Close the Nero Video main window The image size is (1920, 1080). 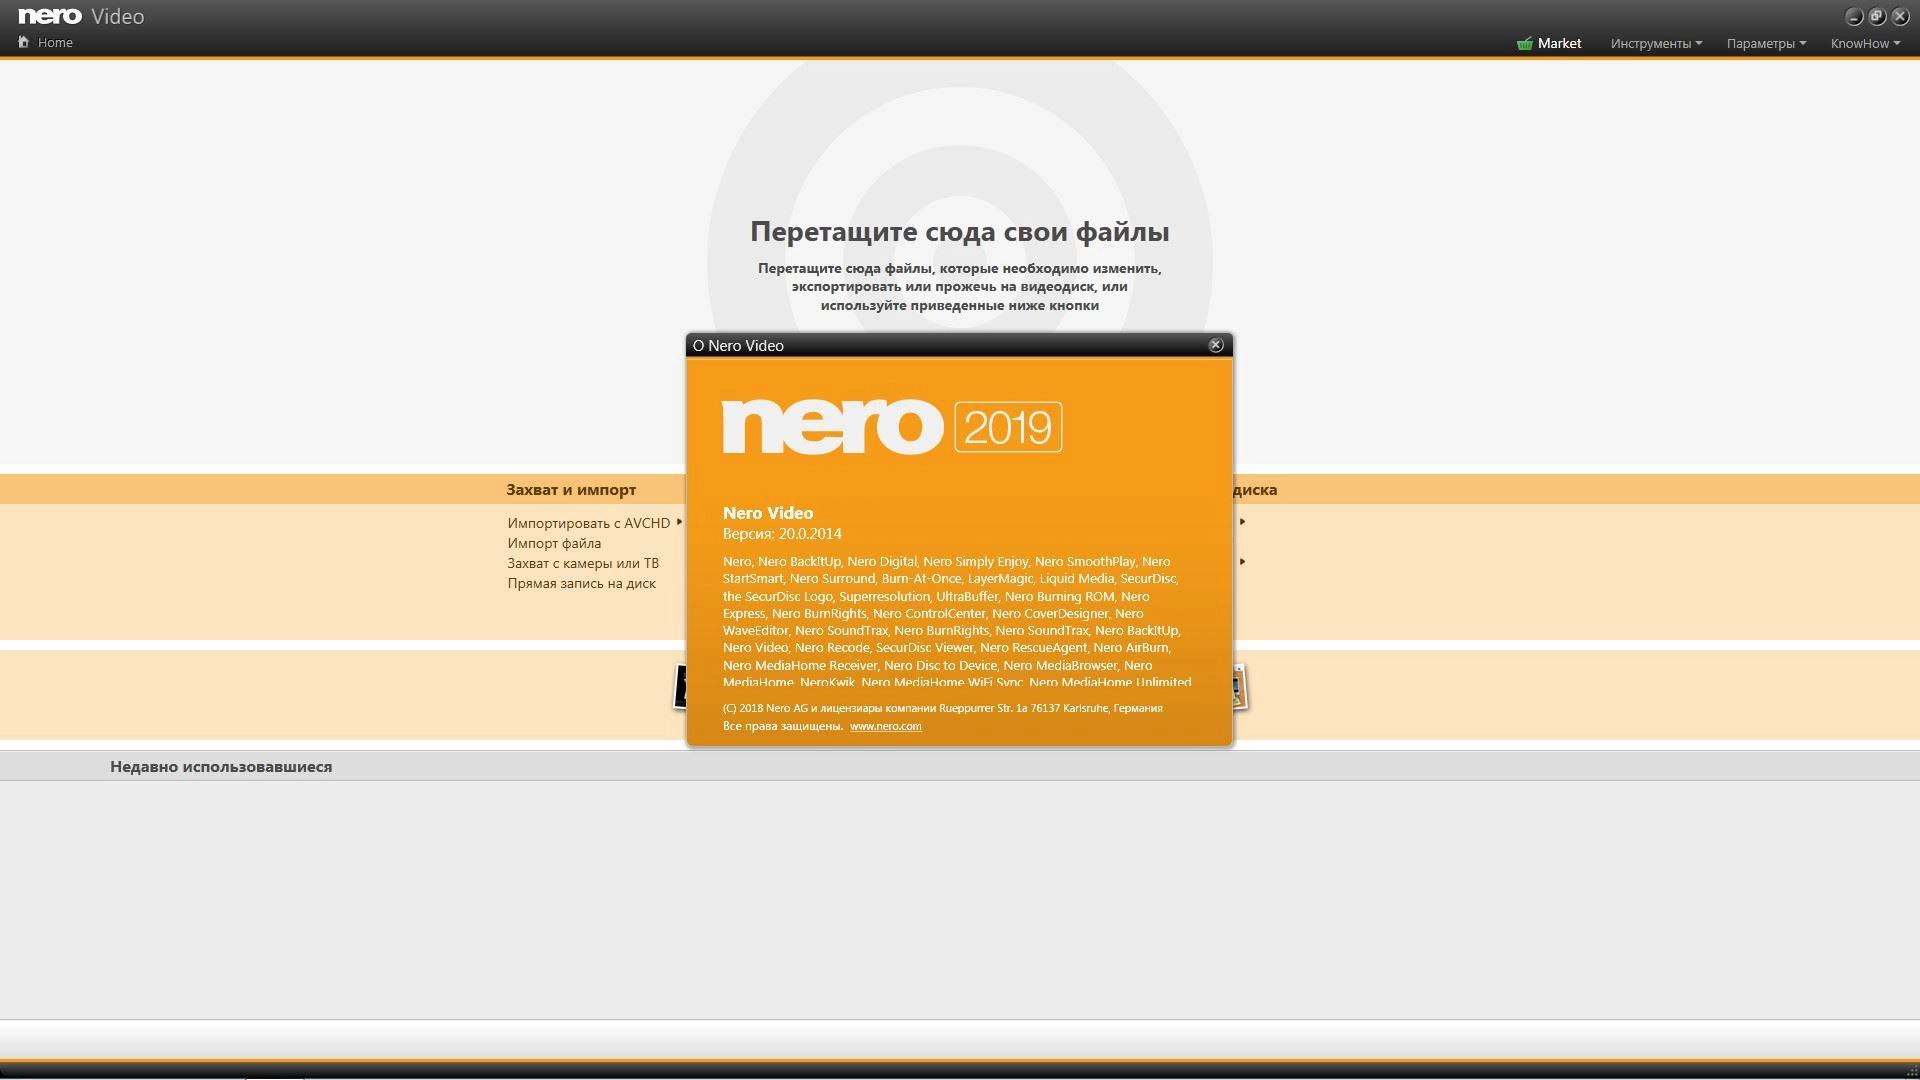pyautogui.click(x=1901, y=17)
